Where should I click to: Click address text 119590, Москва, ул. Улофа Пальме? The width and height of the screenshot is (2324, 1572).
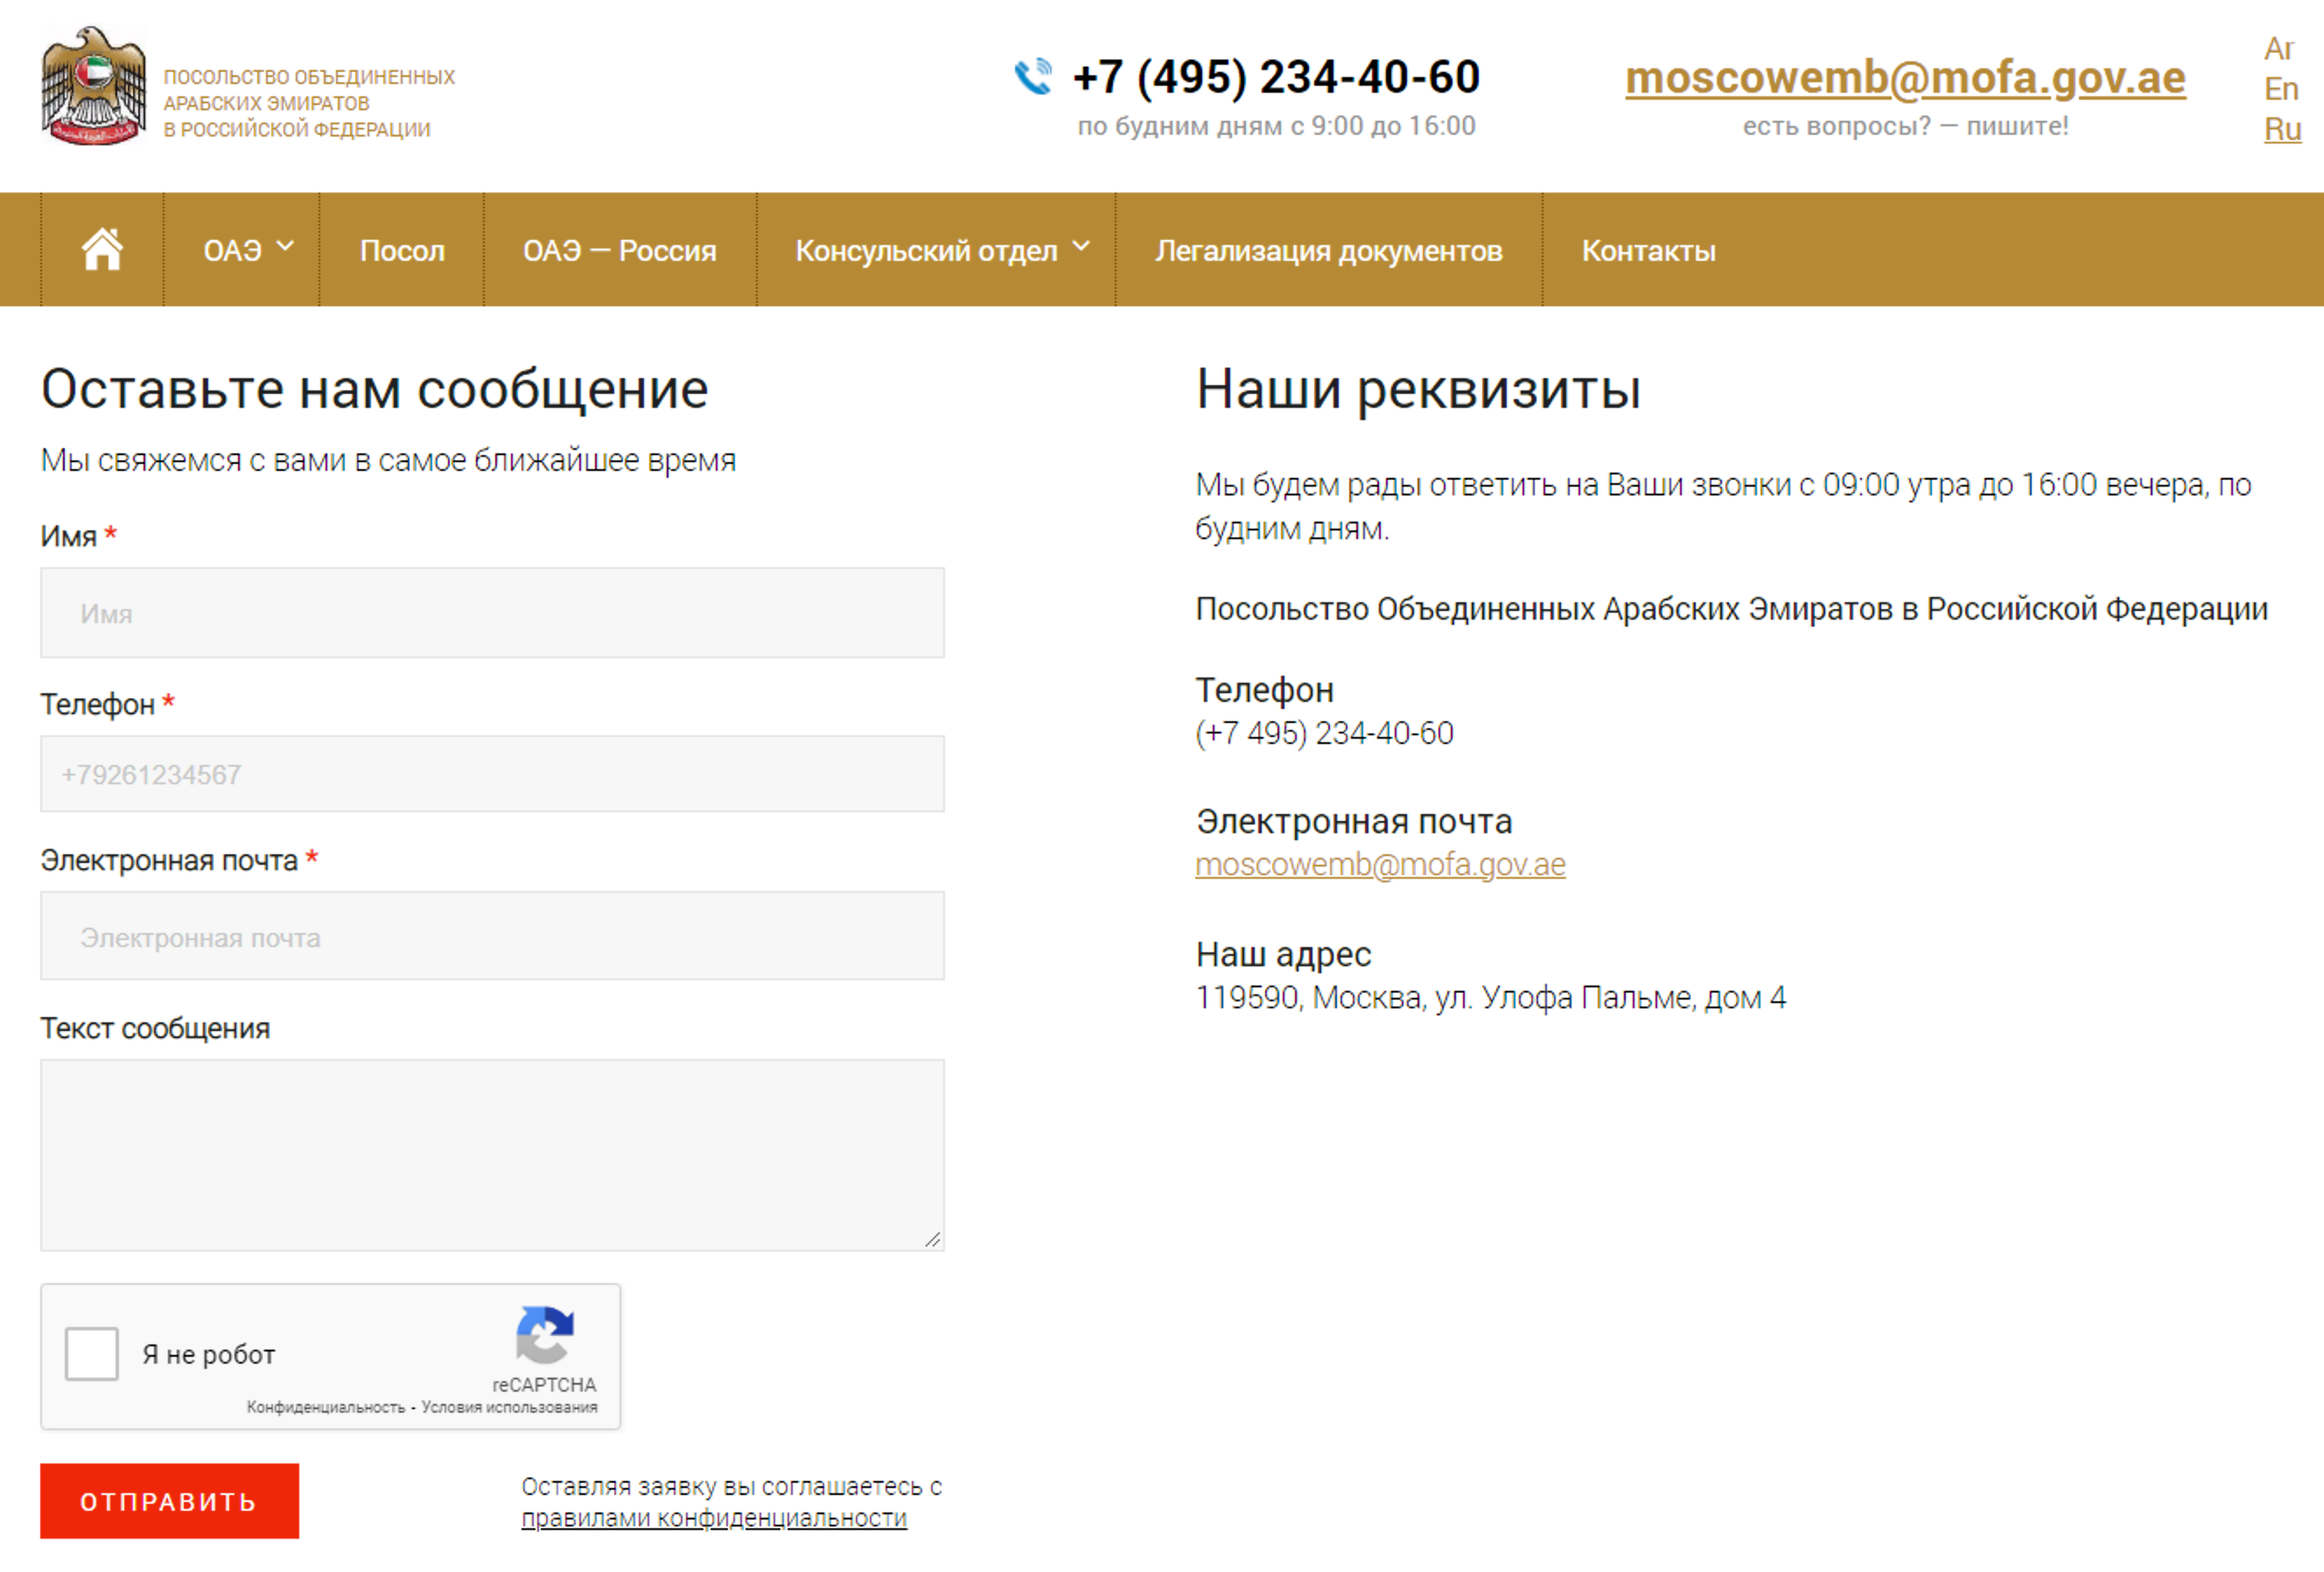point(1490,997)
